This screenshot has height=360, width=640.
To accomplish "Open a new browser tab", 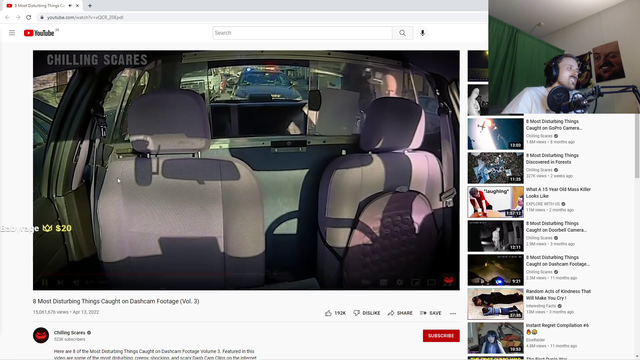I will [90, 6].
